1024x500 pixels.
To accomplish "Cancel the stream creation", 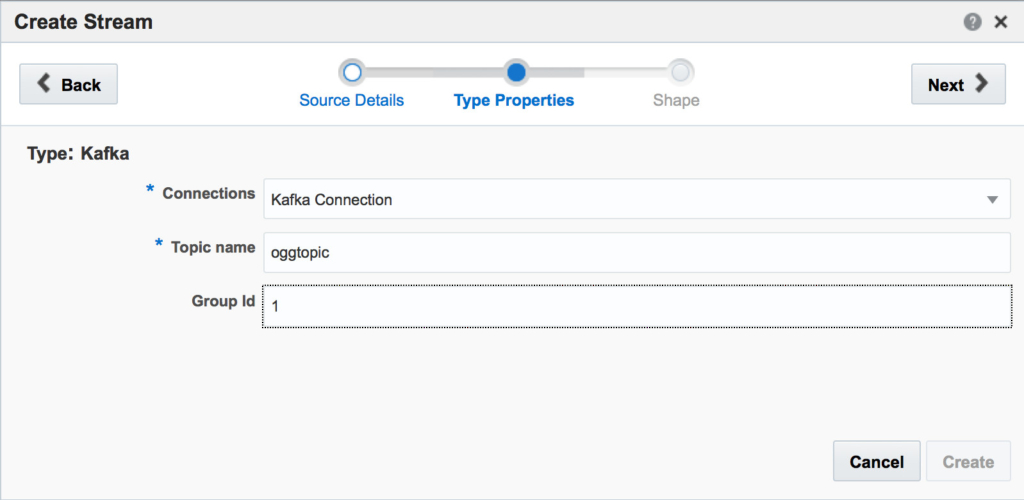I will click(x=876, y=461).
